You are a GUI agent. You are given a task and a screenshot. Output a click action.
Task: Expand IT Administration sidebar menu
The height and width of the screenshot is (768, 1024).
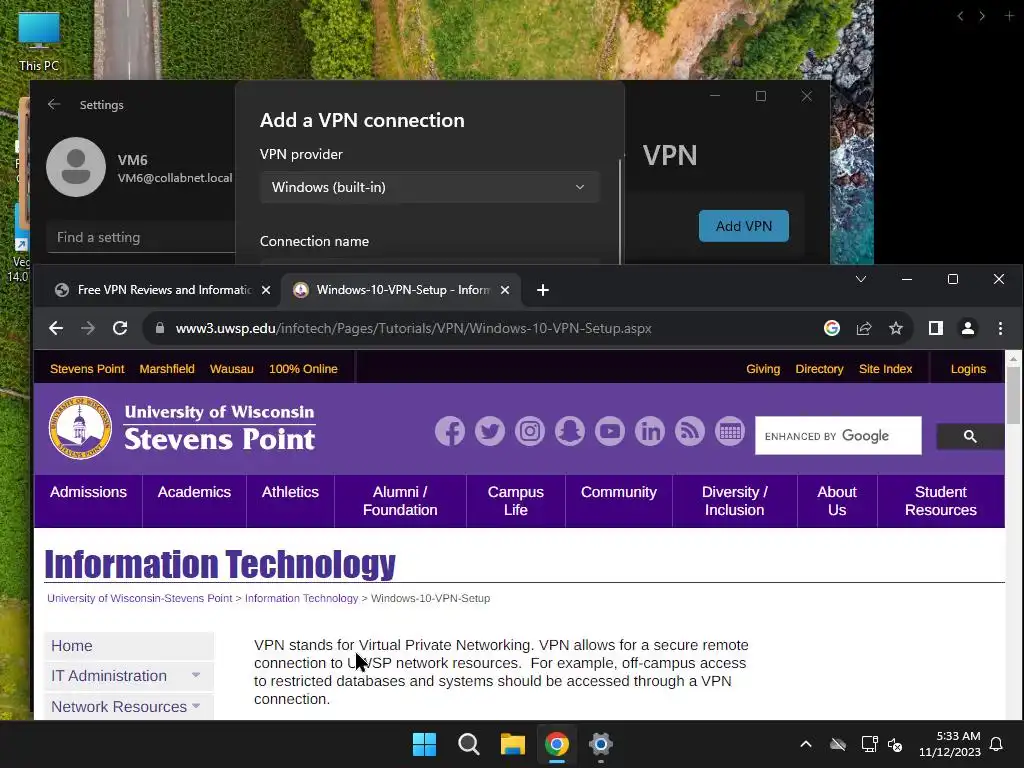[196, 675]
